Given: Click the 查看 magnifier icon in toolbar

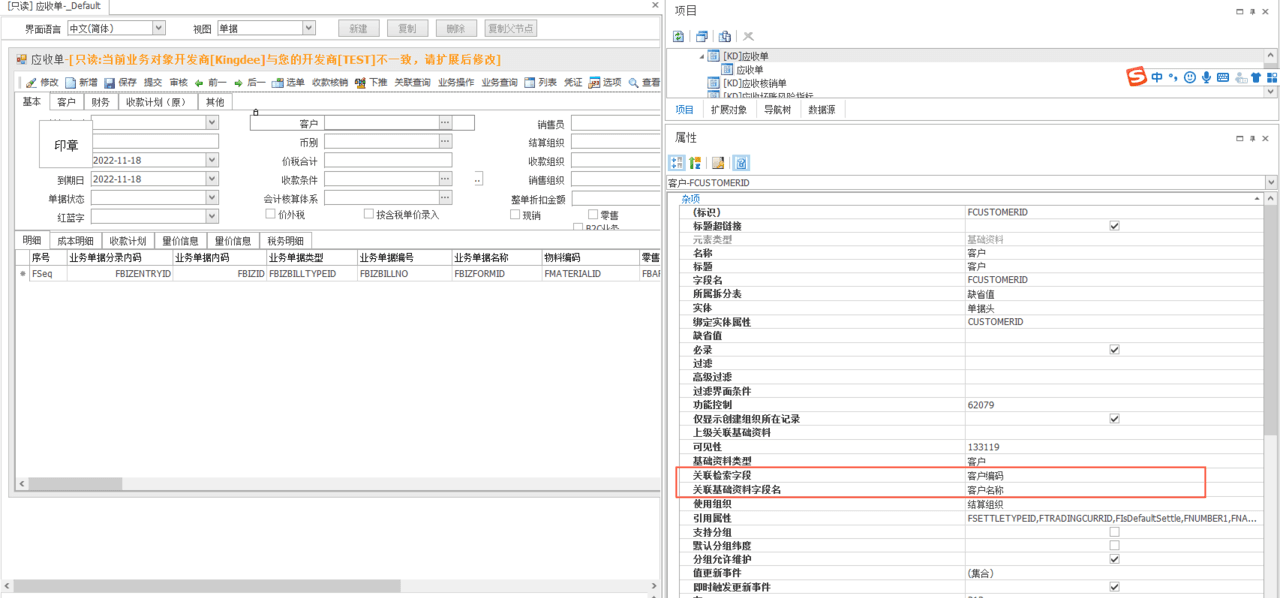Looking at the screenshot, I should (633, 82).
